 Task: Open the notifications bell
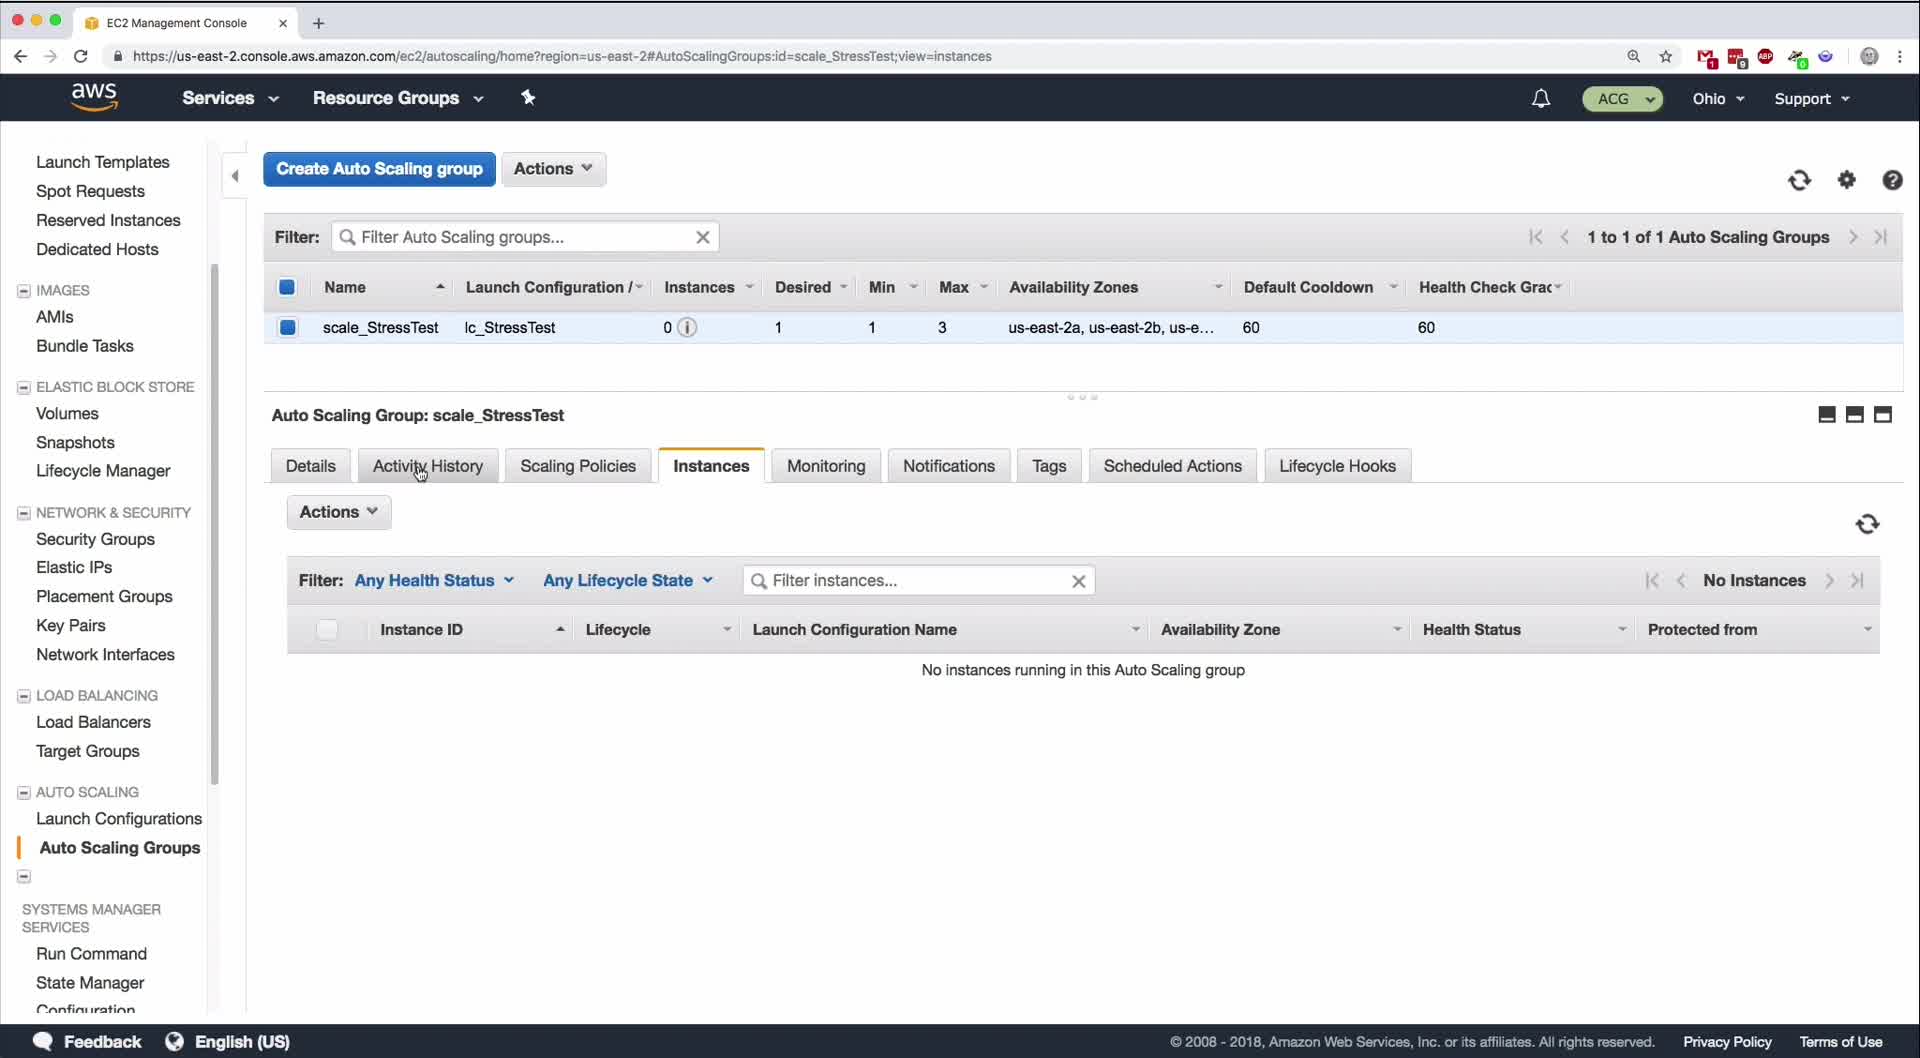[1541, 98]
